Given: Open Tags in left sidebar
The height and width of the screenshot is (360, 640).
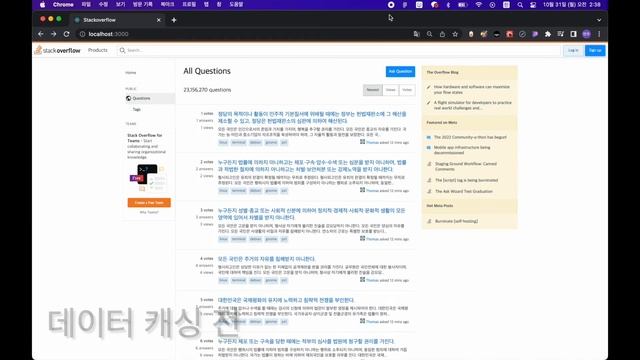Looking at the screenshot, I should pos(136,109).
